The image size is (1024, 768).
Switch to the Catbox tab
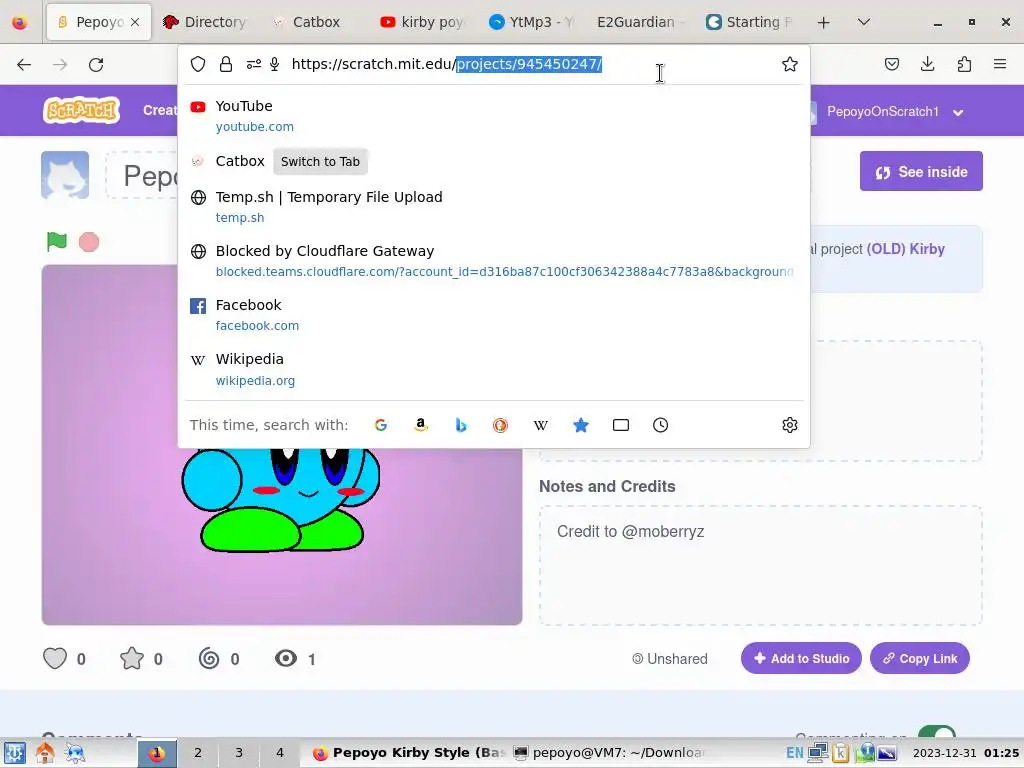pos(307,22)
